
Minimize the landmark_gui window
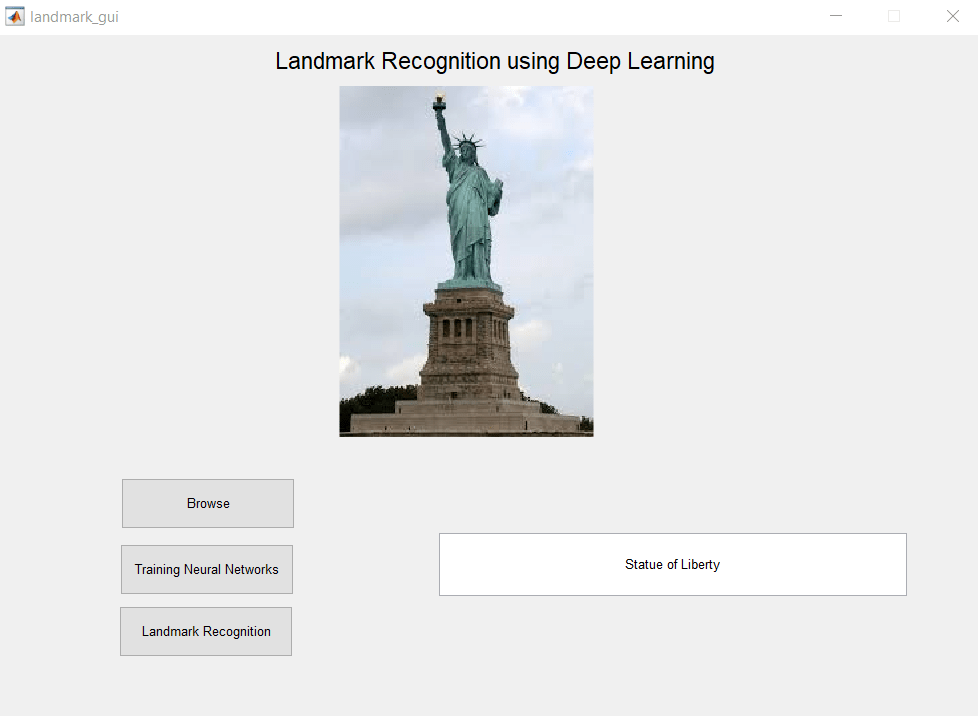(x=836, y=16)
